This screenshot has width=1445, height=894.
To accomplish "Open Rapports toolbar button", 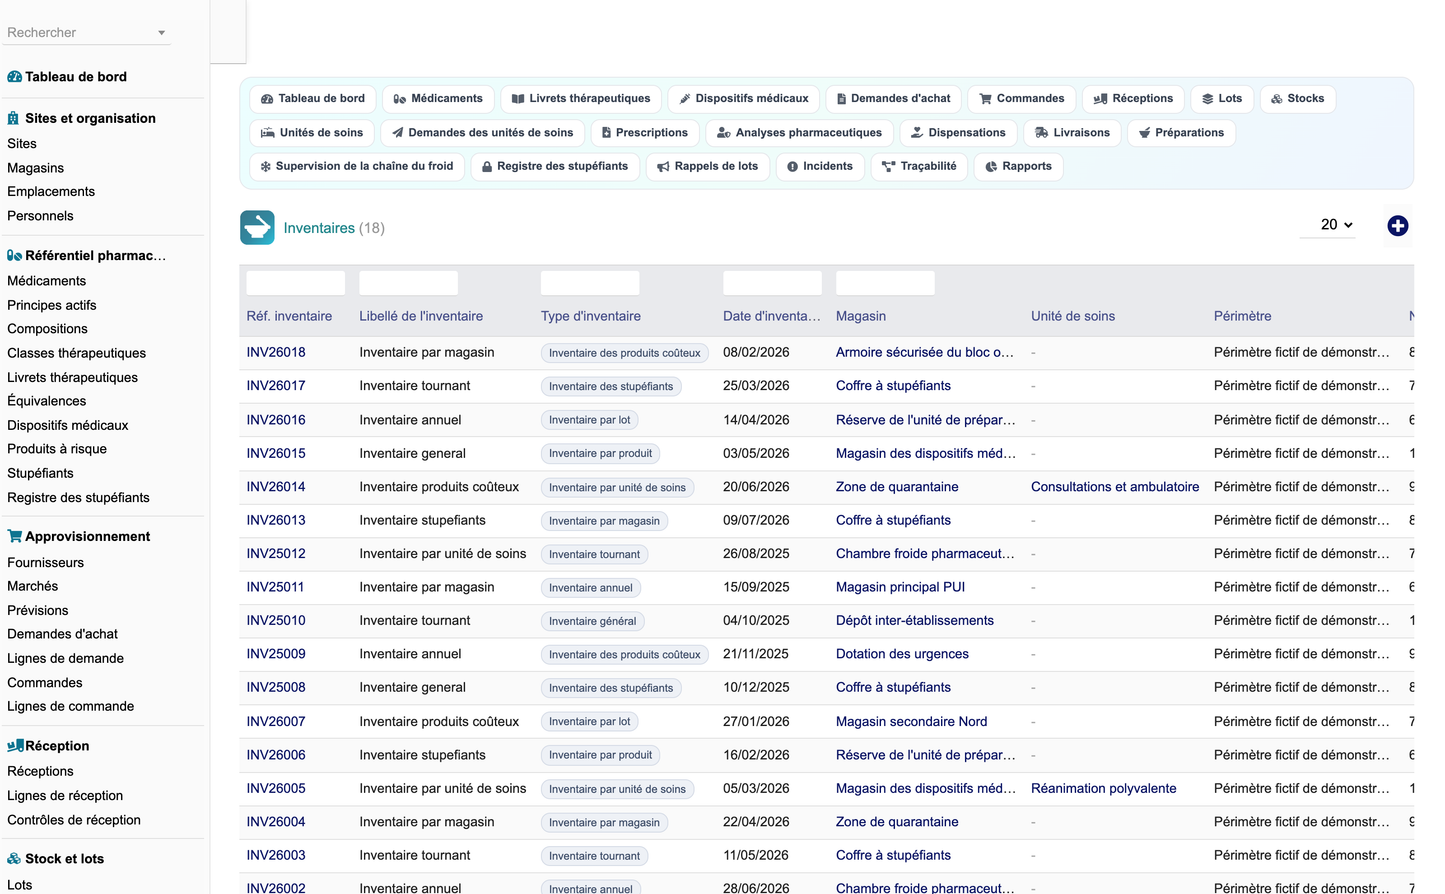I will pos(1018,167).
